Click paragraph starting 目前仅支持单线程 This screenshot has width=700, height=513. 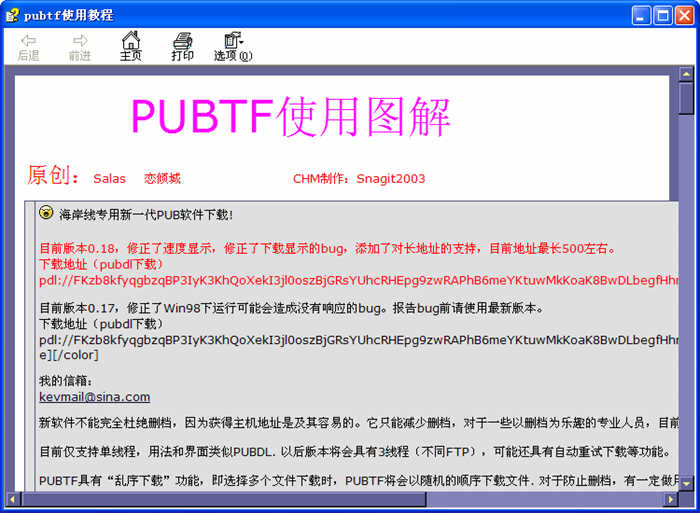(x=355, y=452)
